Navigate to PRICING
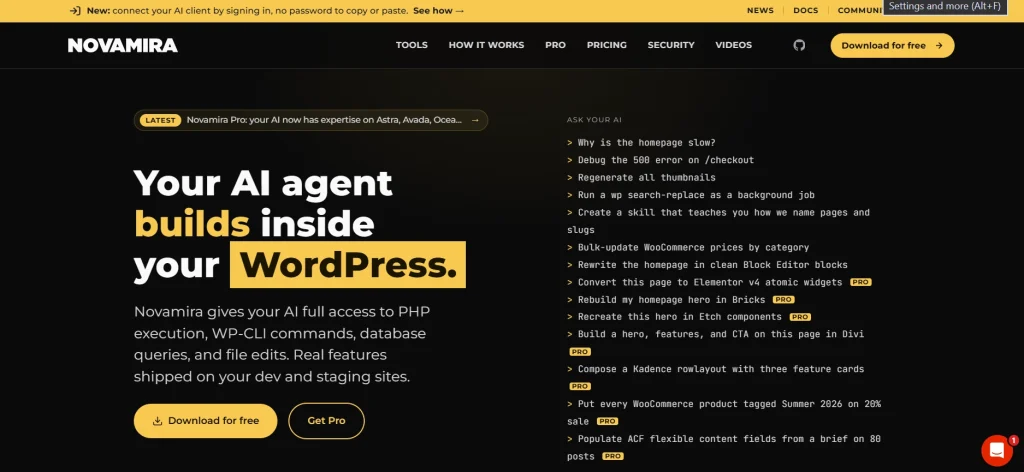The height and width of the screenshot is (472, 1024). point(606,45)
